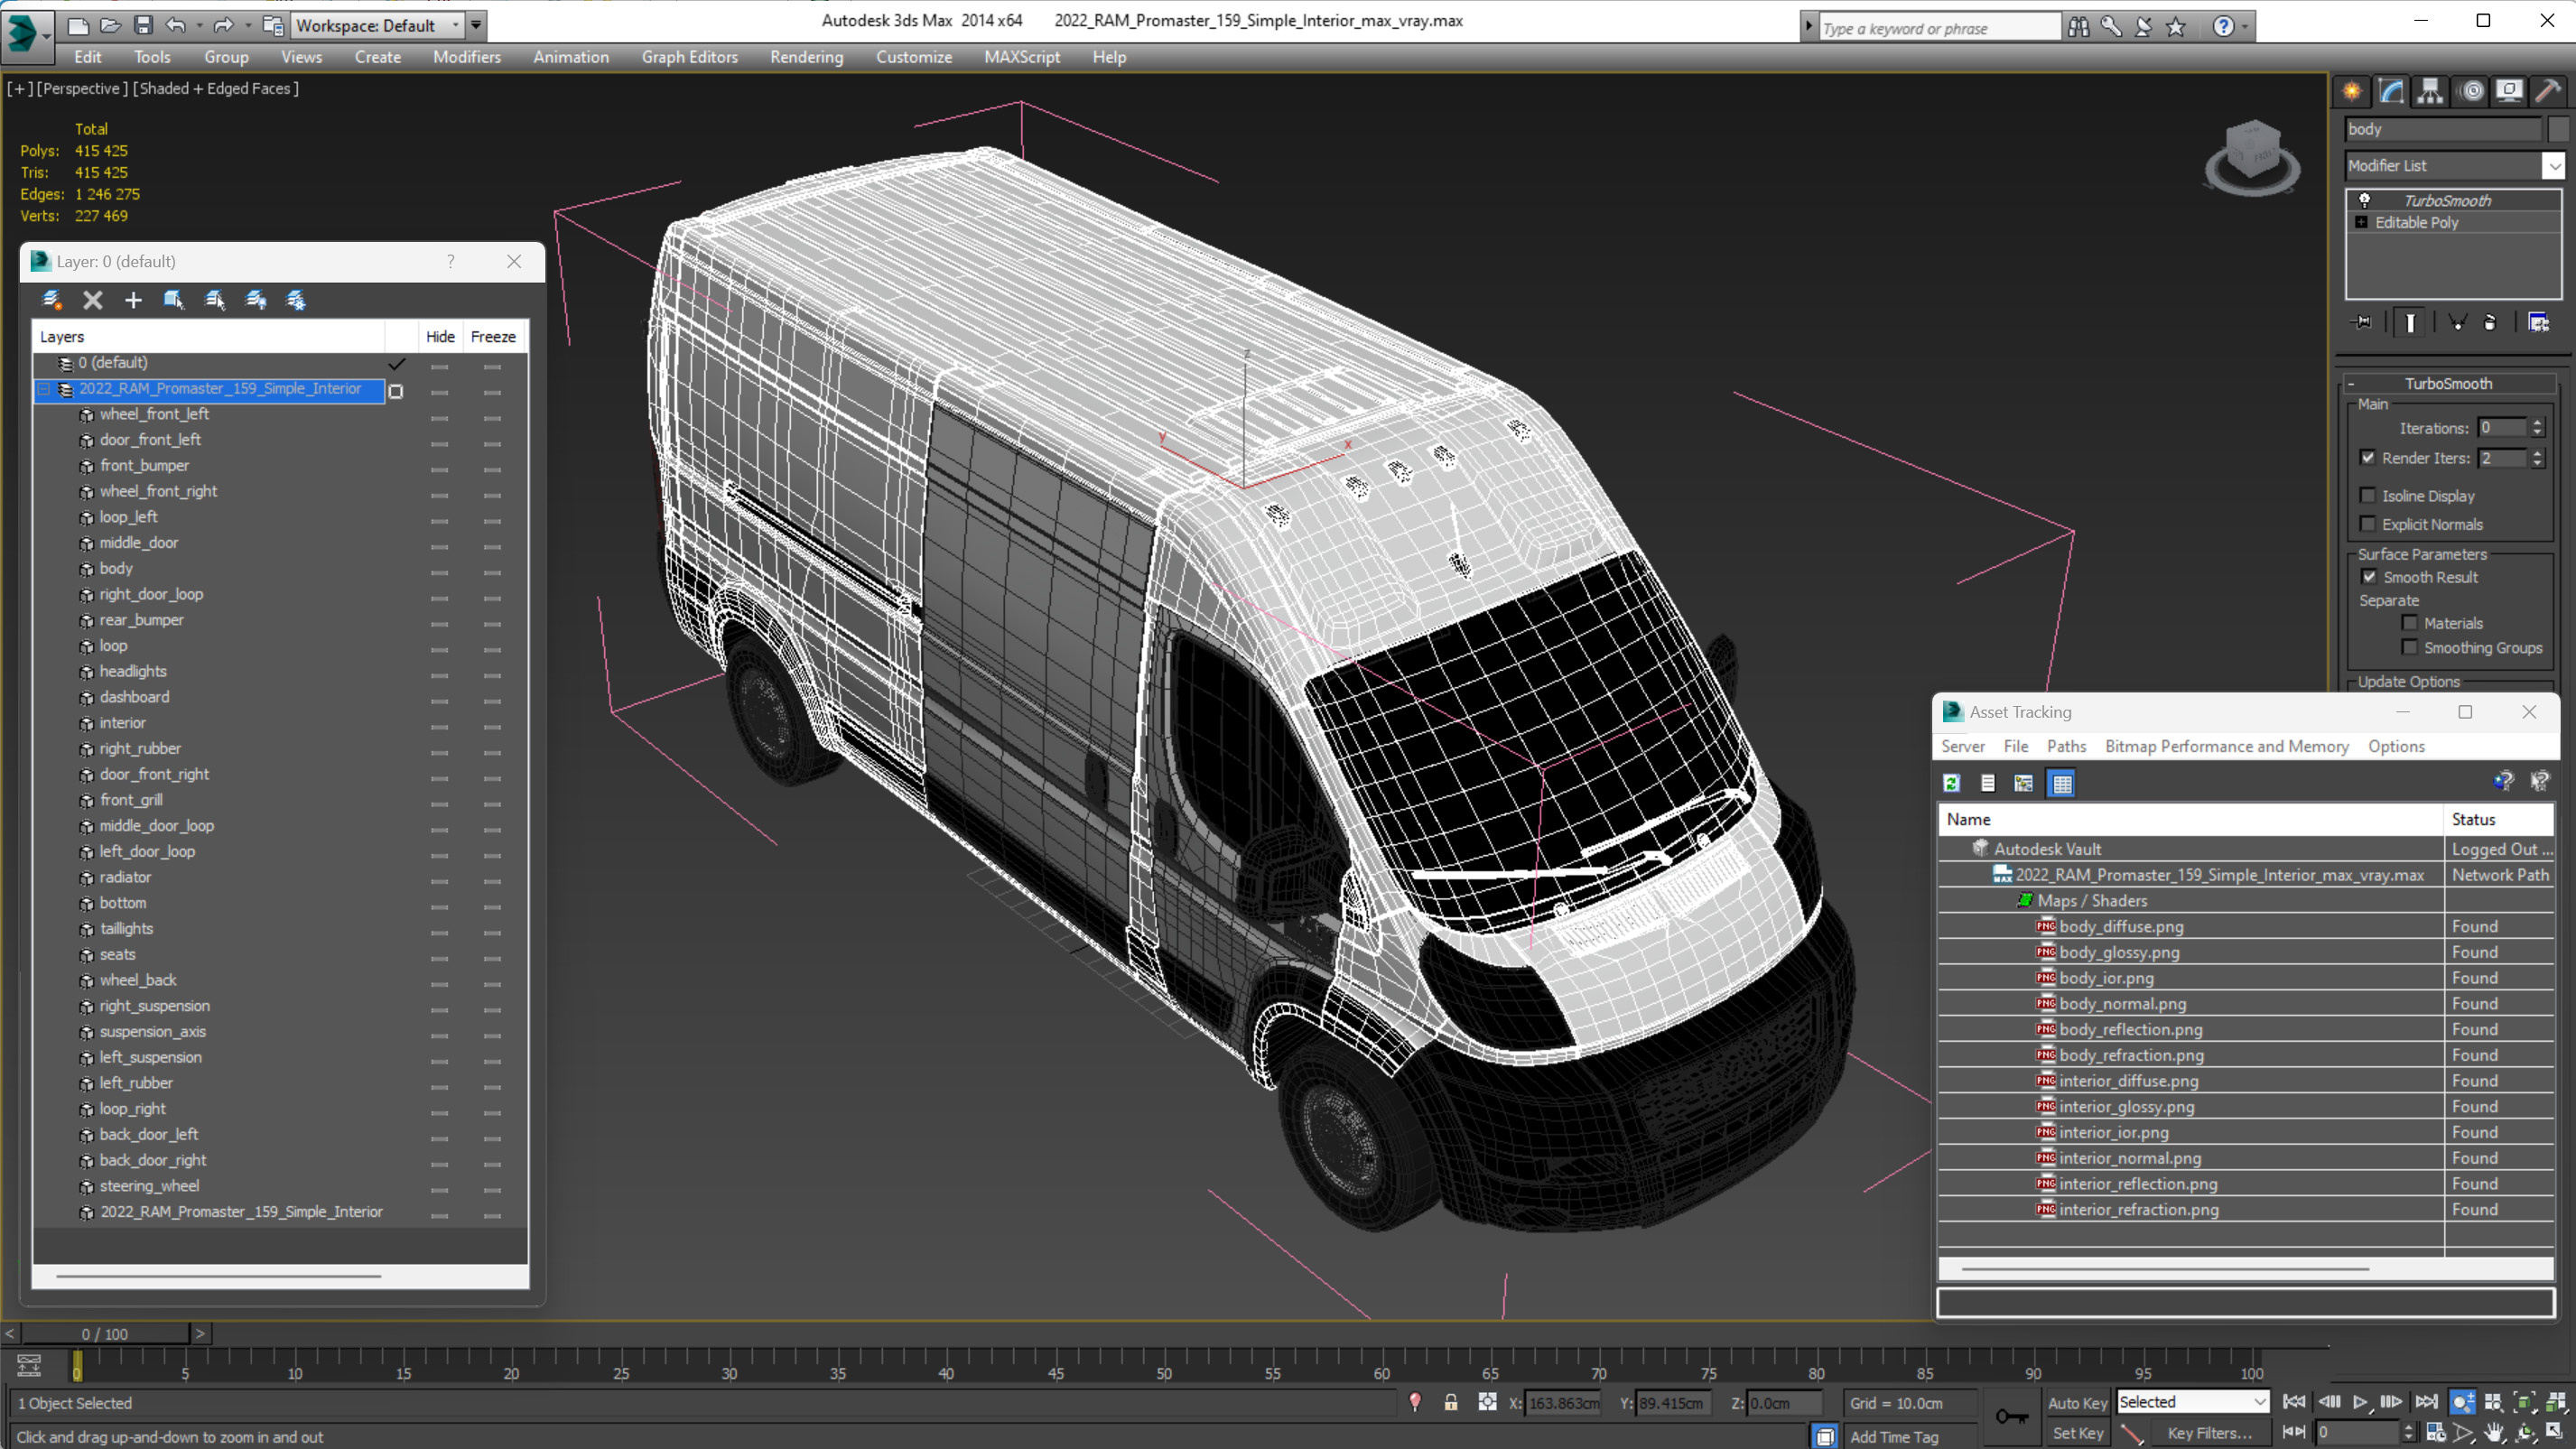Viewport: 2576px width, 1449px height.
Task: Click Table View icon in Asset Tracking
Action: tap(2062, 783)
